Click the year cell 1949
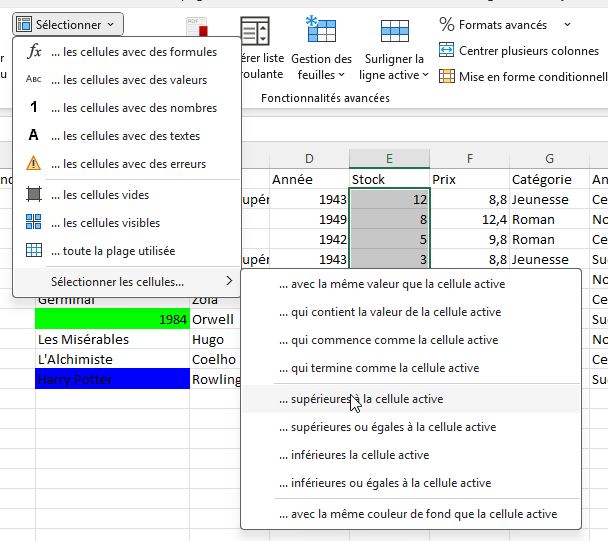This screenshot has height=541, width=608. point(309,220)
